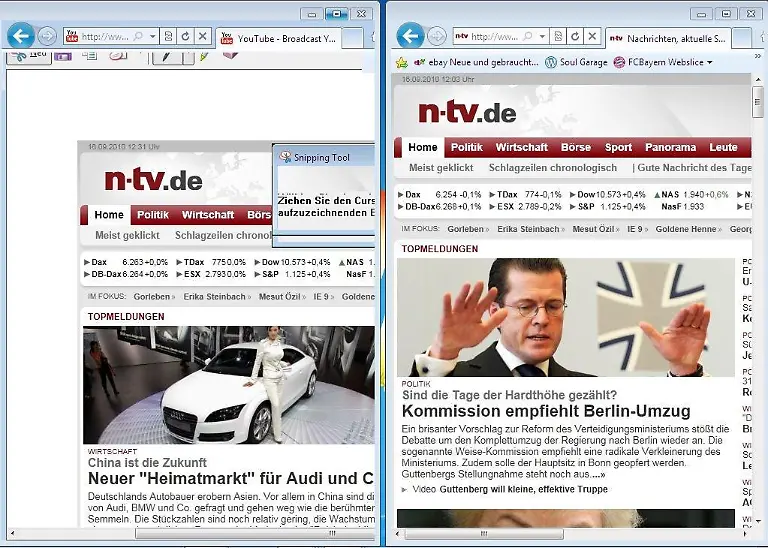Click the Kommission empfiehlt Berlin-Umzug headline
The width and height of the screenshot is (768, 548).
[x=546, y=411]
